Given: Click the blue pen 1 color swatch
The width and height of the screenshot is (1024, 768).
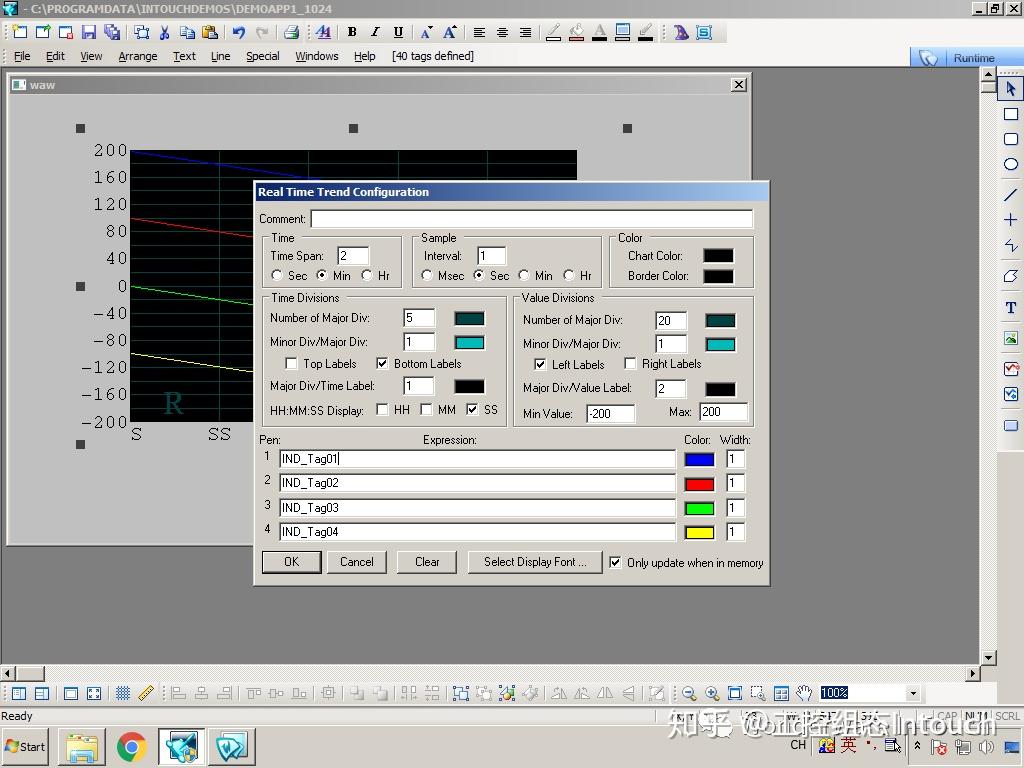Looking at the screenshot, I should click(699, 459).
